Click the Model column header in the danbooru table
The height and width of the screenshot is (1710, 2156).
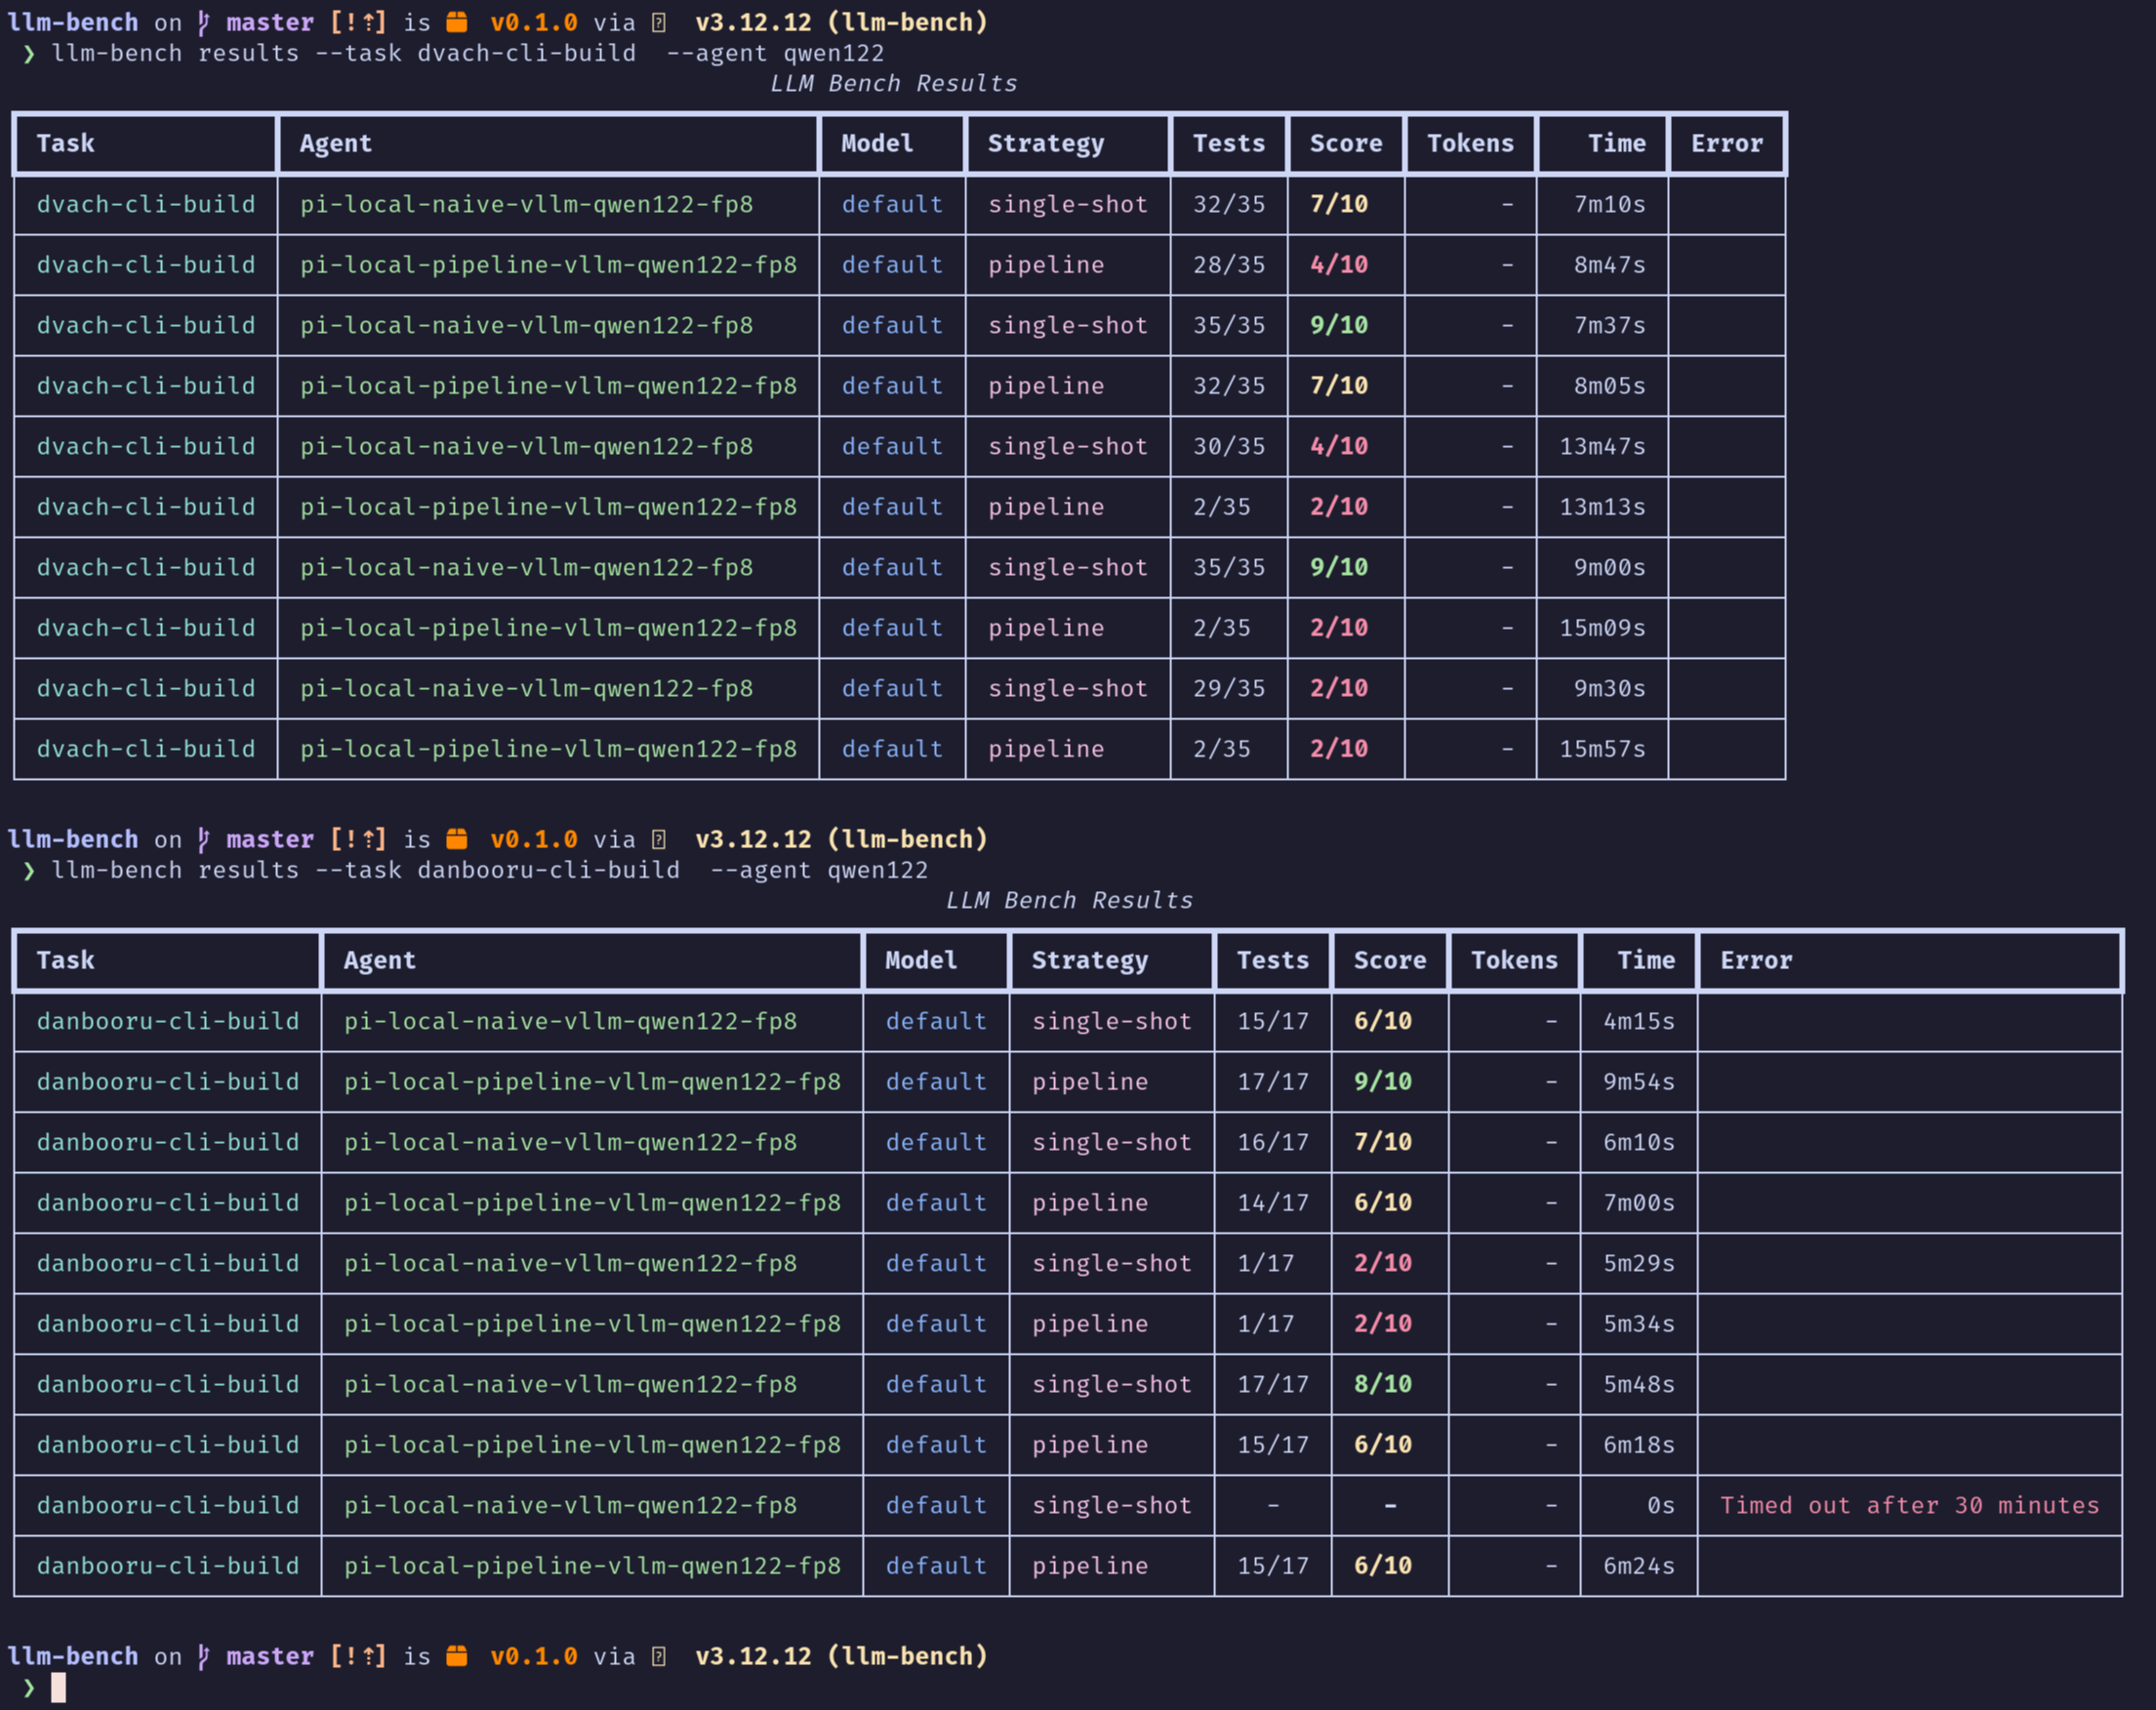pos(922,960)
